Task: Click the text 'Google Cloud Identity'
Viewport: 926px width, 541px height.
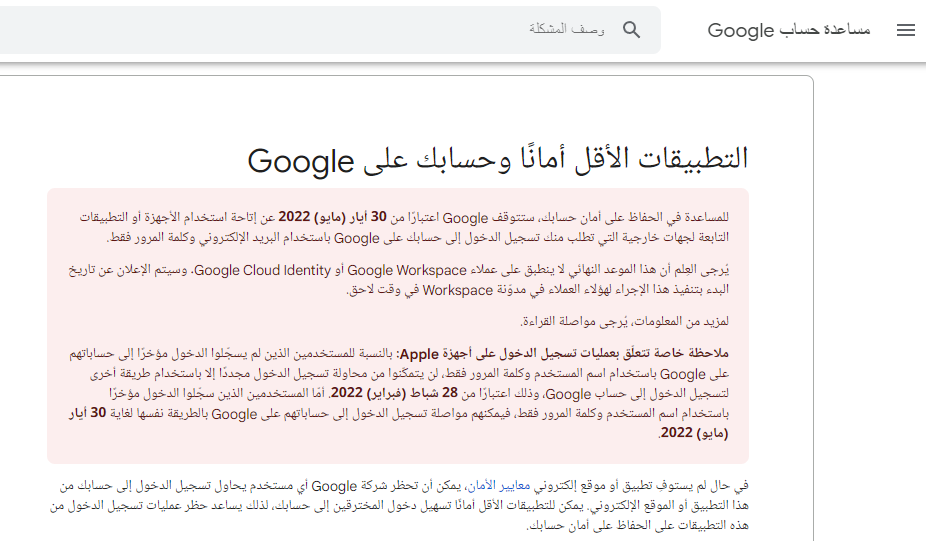Action: pyautogui.click(x=262, y=270)
